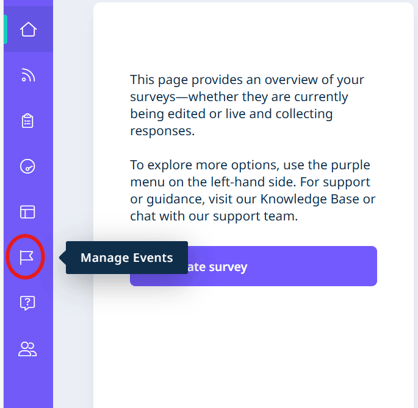Click the layout template icon in the sidebar
418x408 pixels.
coord(27,212)
